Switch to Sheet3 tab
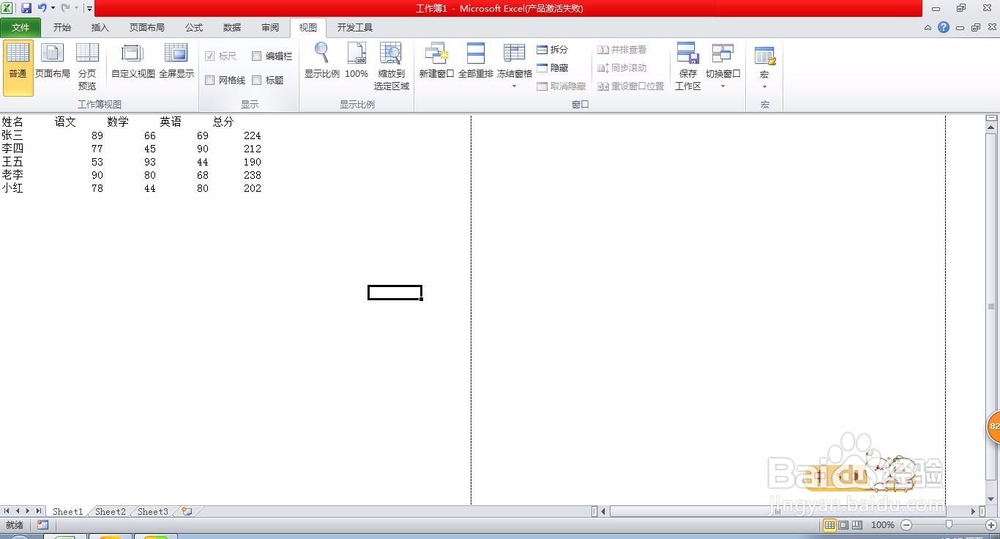Screen dimensions: 1000x539 [152, 512]
